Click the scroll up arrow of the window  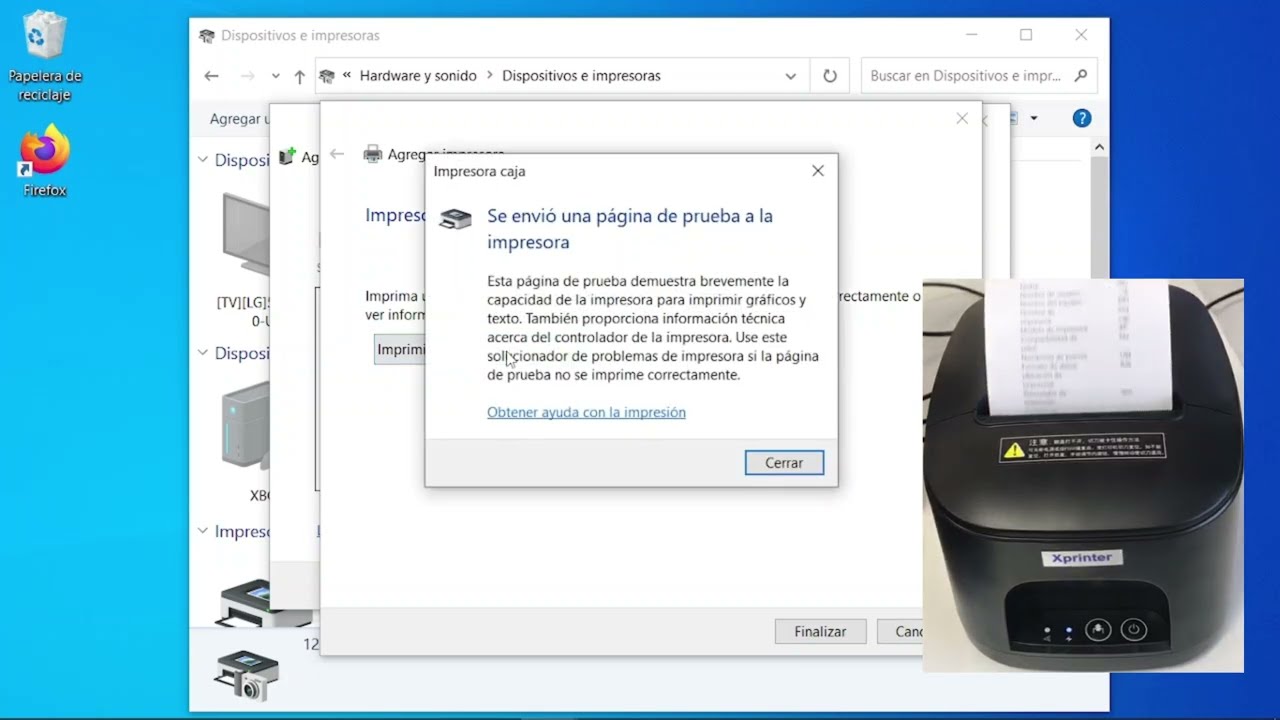click(1099, 148)
